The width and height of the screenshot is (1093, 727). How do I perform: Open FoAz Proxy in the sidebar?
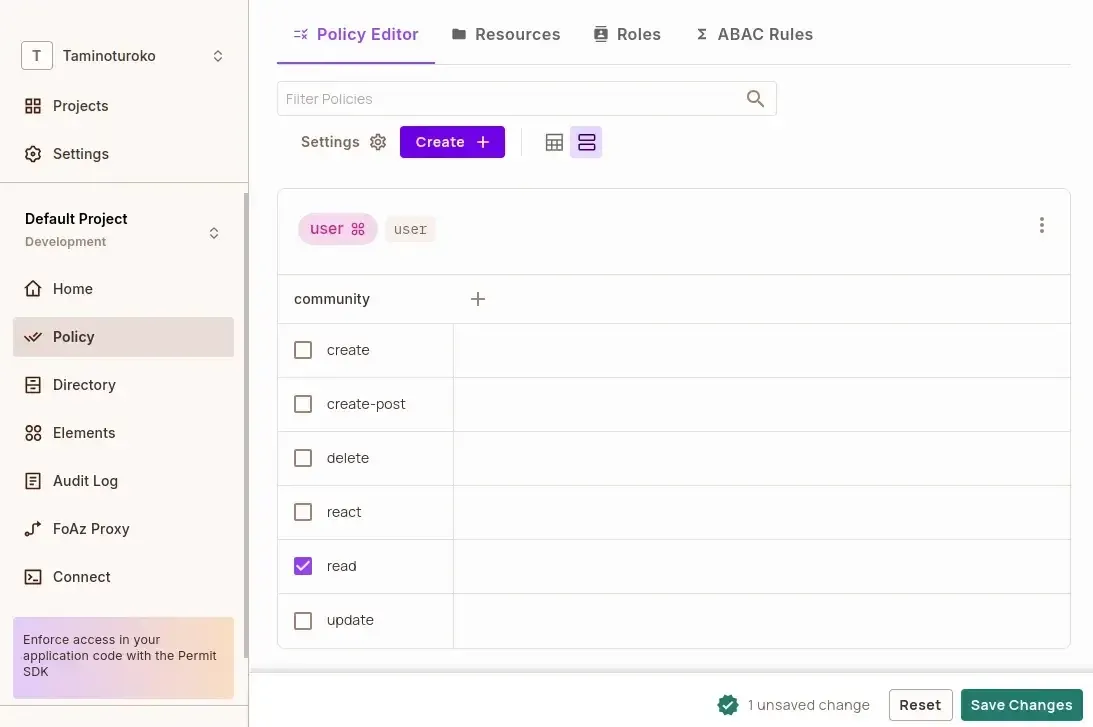(x=91, y=529)
